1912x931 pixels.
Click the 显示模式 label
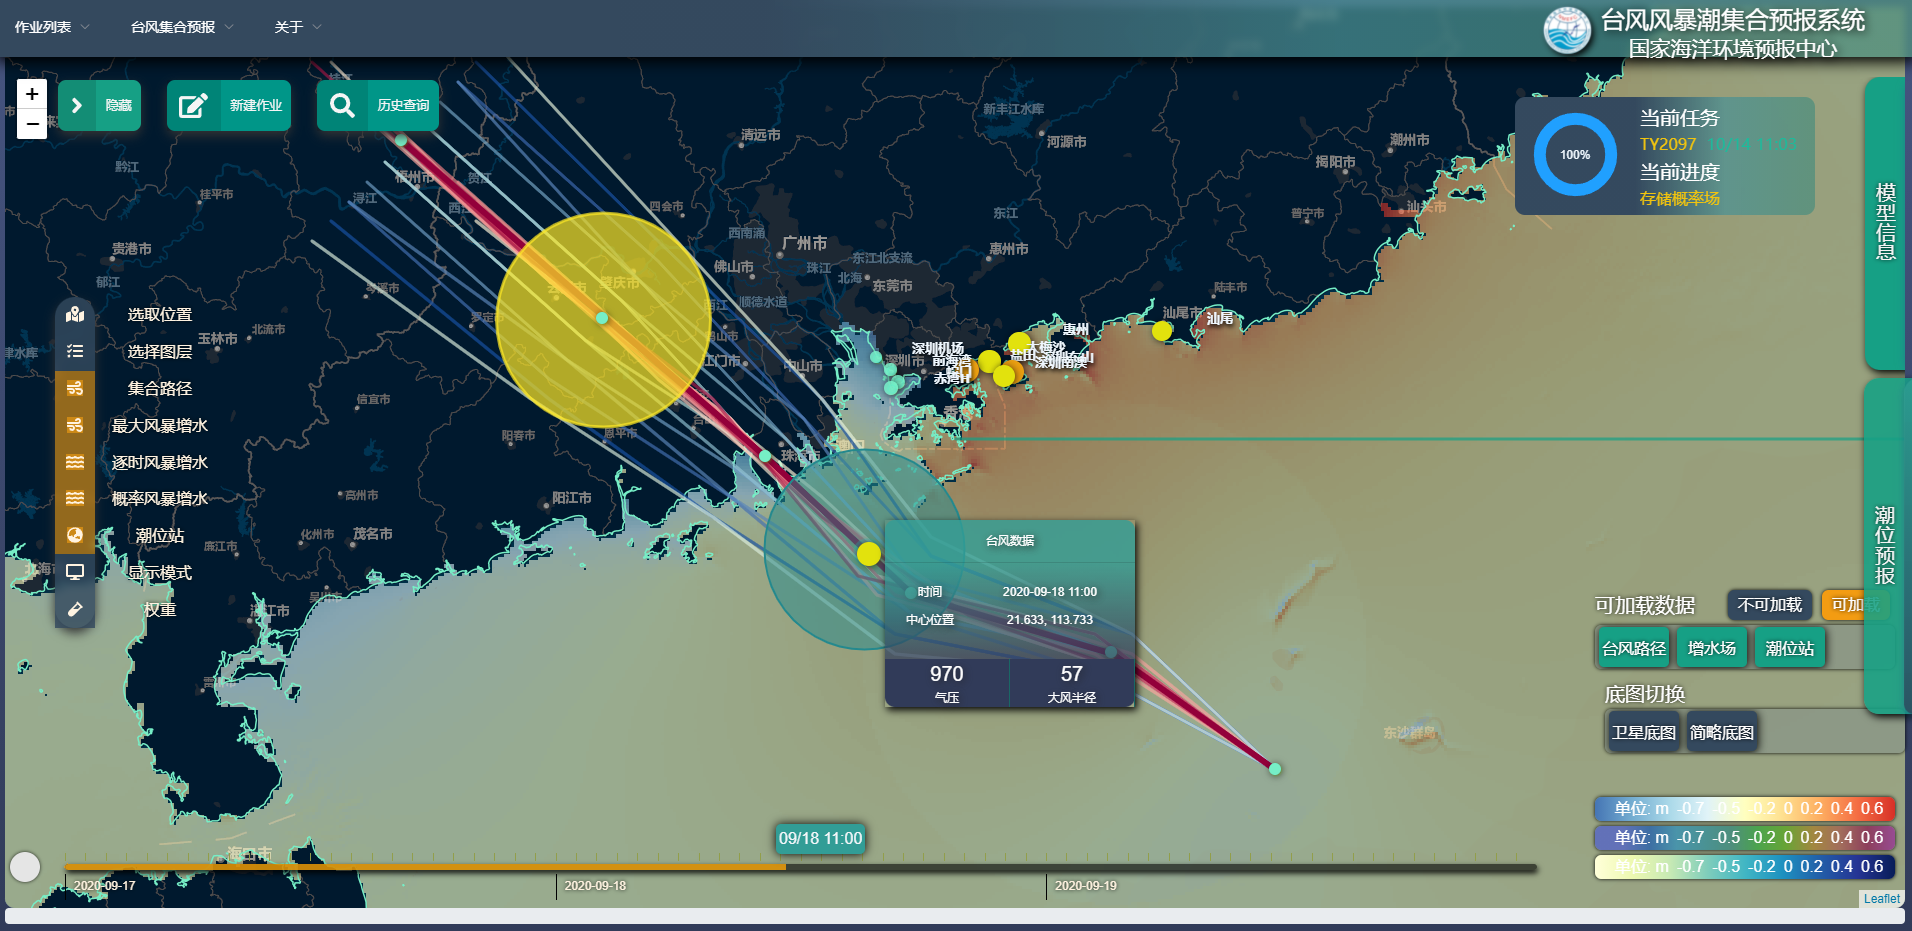(160, 572)
